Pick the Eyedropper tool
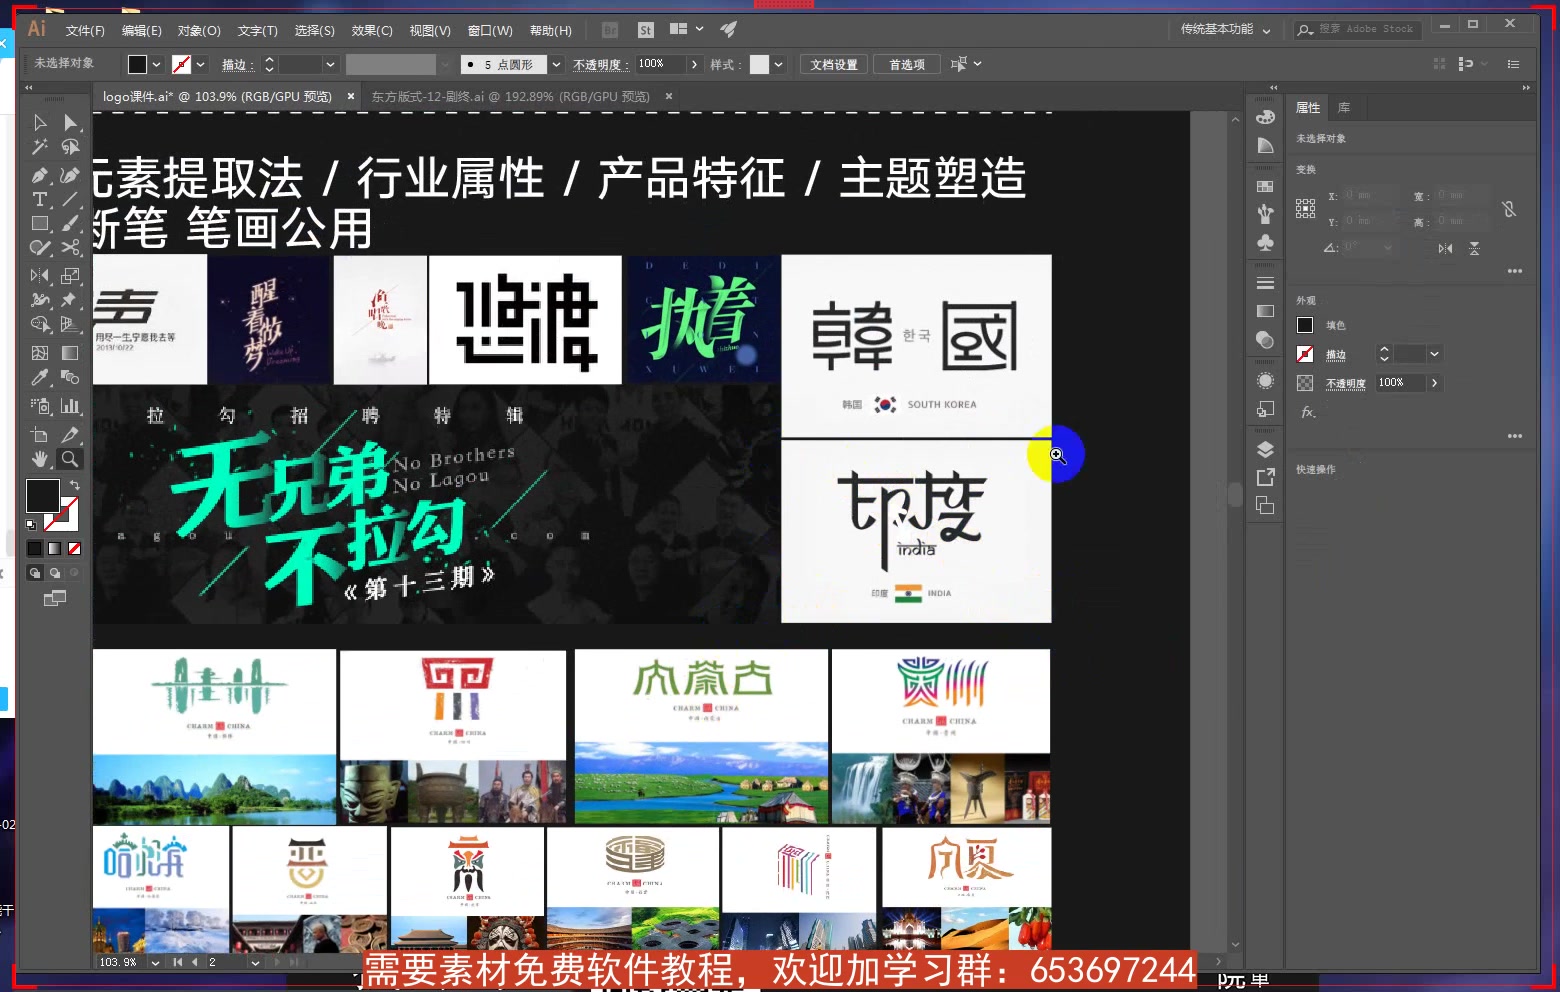Screen dimensions: 1560x992 [40, 378]
